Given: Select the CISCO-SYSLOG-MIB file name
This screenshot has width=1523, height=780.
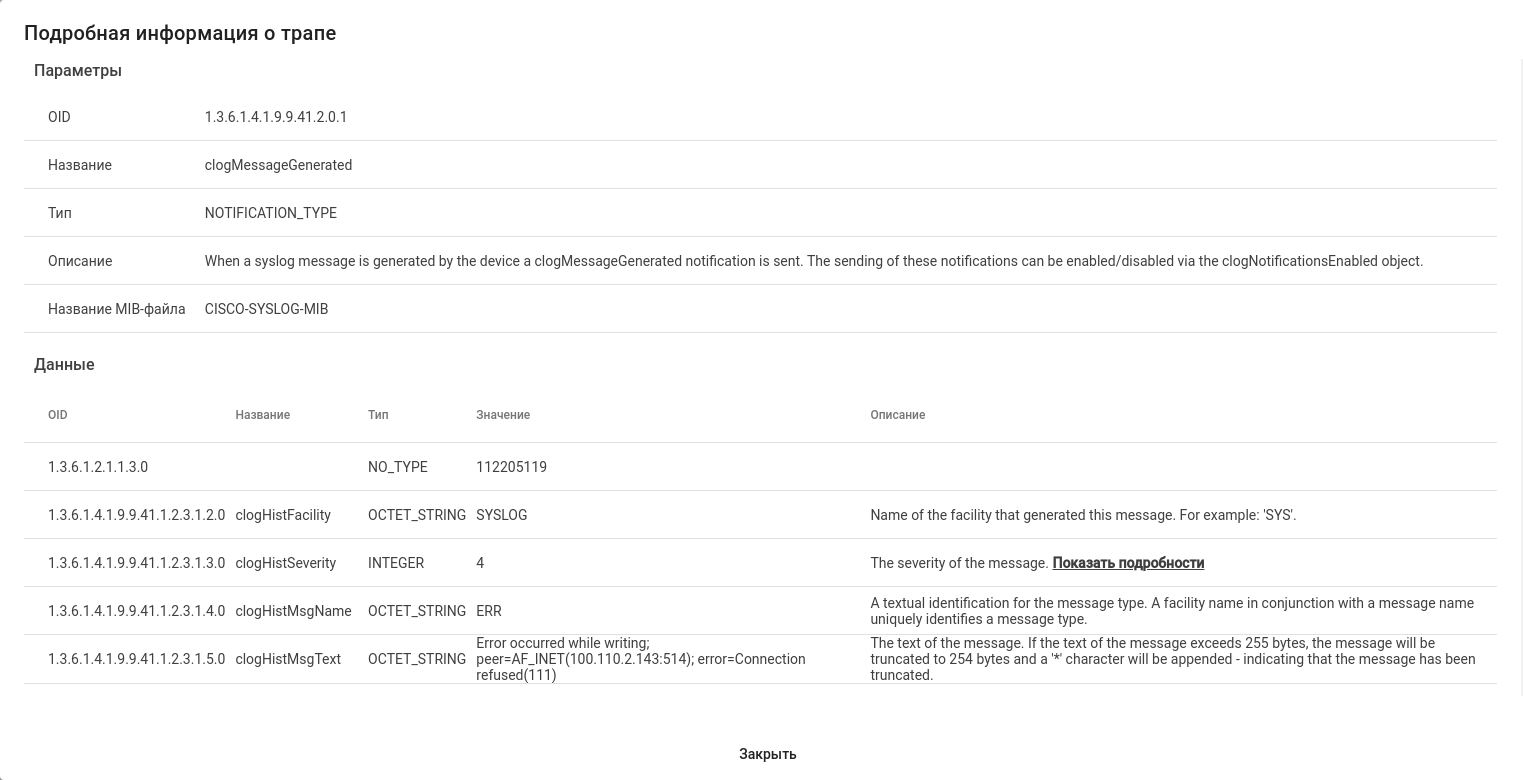Looking at the screenshot, I should (x=266, y=309).
